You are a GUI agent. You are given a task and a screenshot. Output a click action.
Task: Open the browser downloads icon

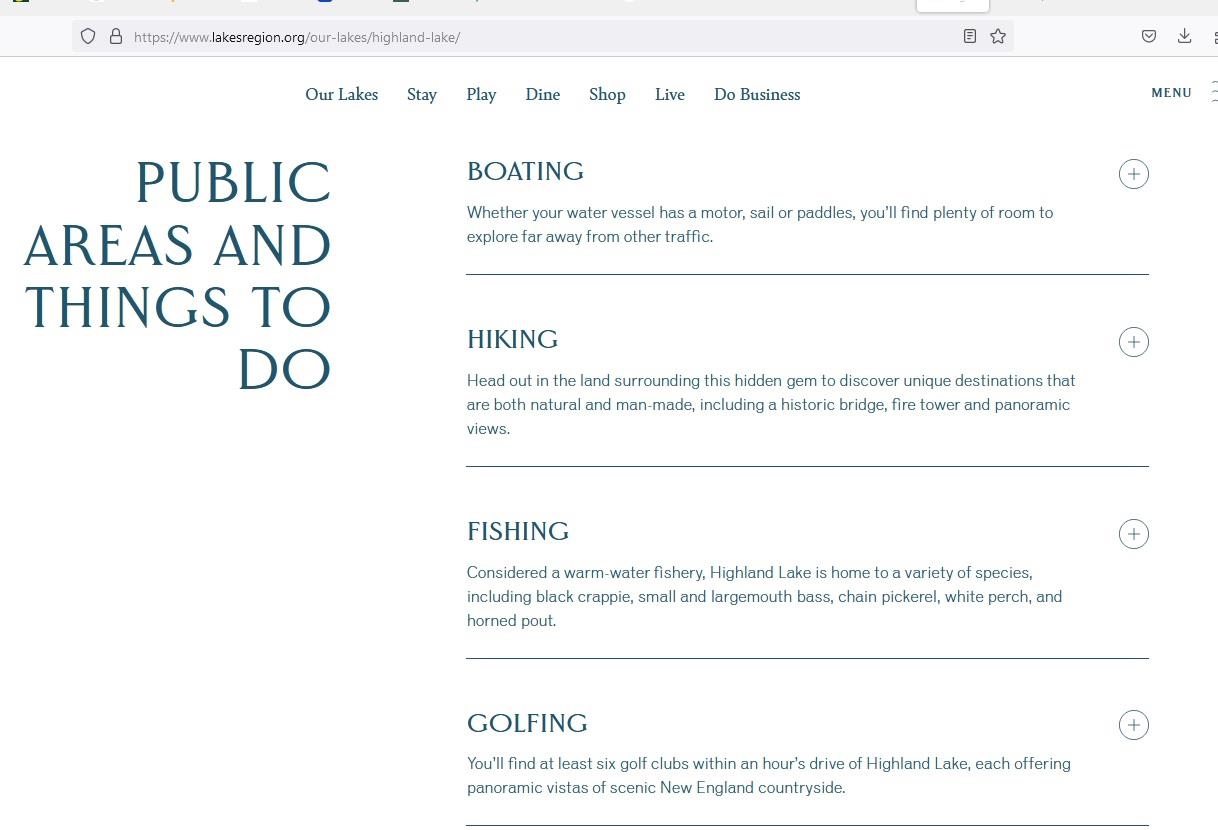(x=1184, y=37)
